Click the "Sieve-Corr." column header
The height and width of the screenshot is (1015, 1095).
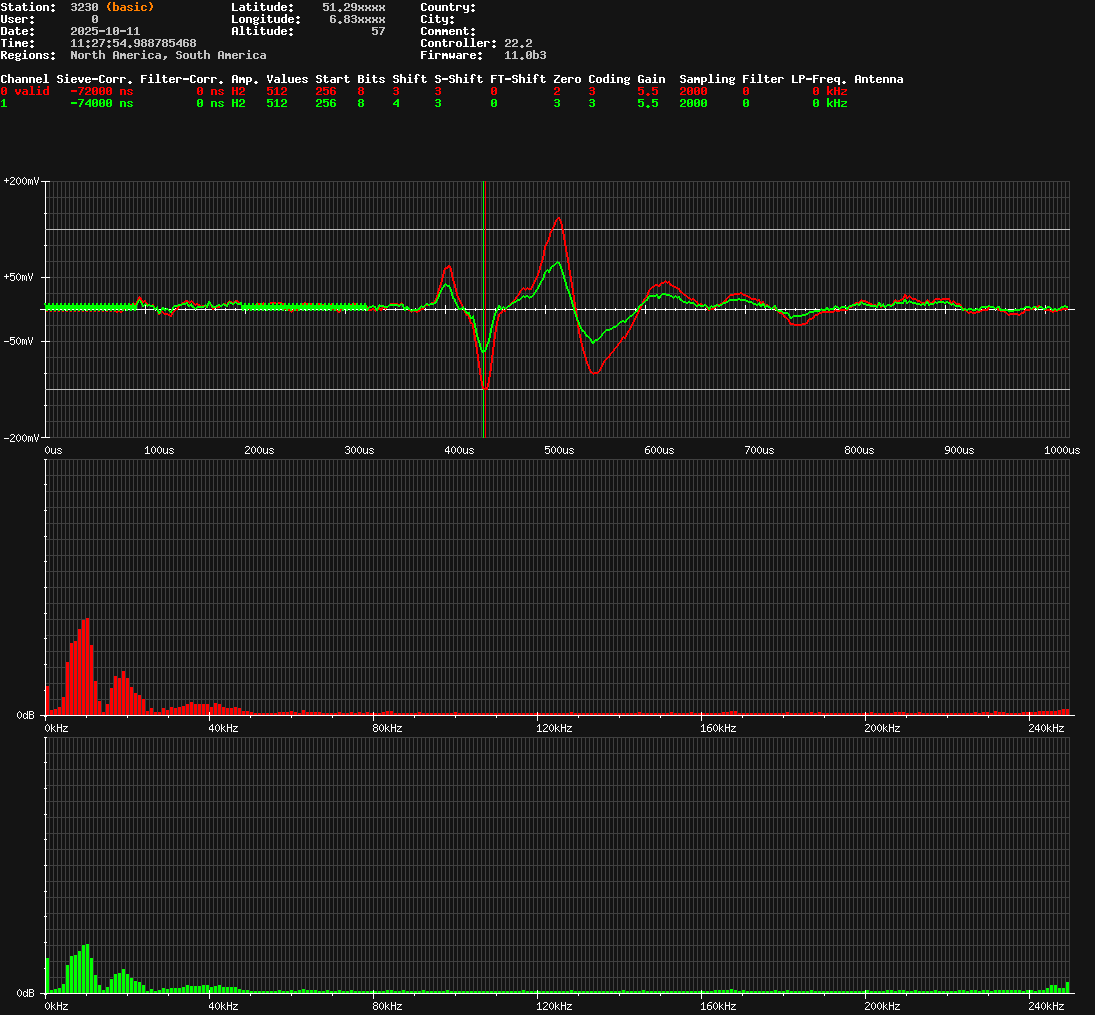pyautogui.click(x=95, y=79)
